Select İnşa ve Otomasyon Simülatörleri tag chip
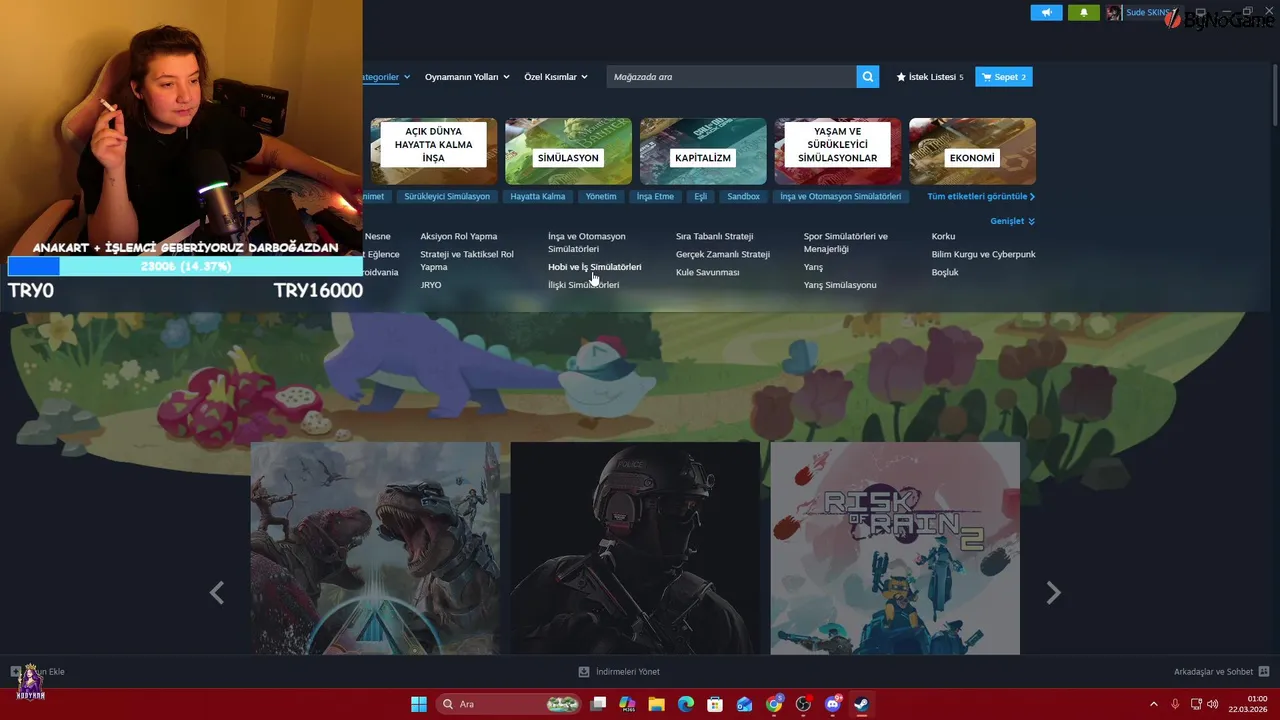 [x=840, y=196]
